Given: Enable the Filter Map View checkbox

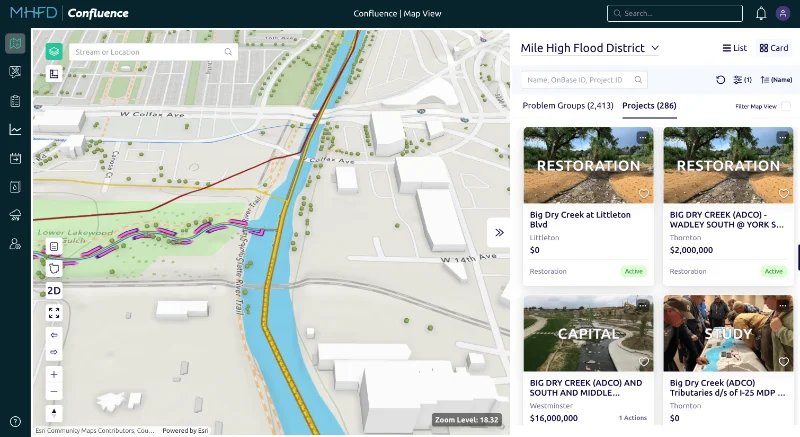Looking at the screenshot, I should tap(786, 106).
